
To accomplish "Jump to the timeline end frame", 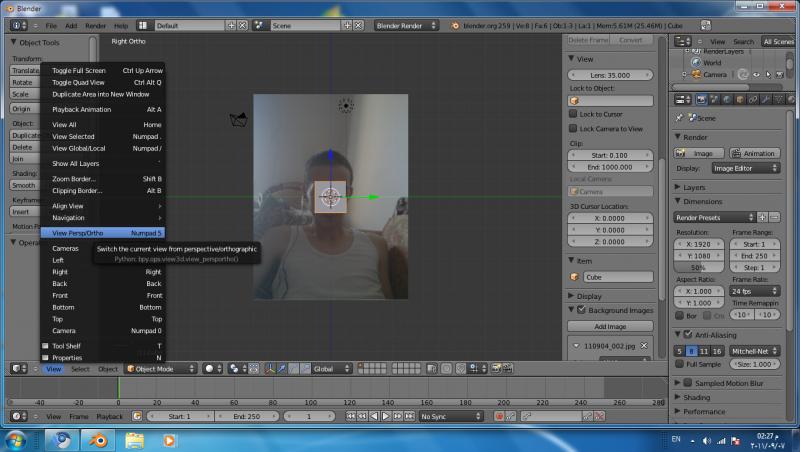I will 410,416.
